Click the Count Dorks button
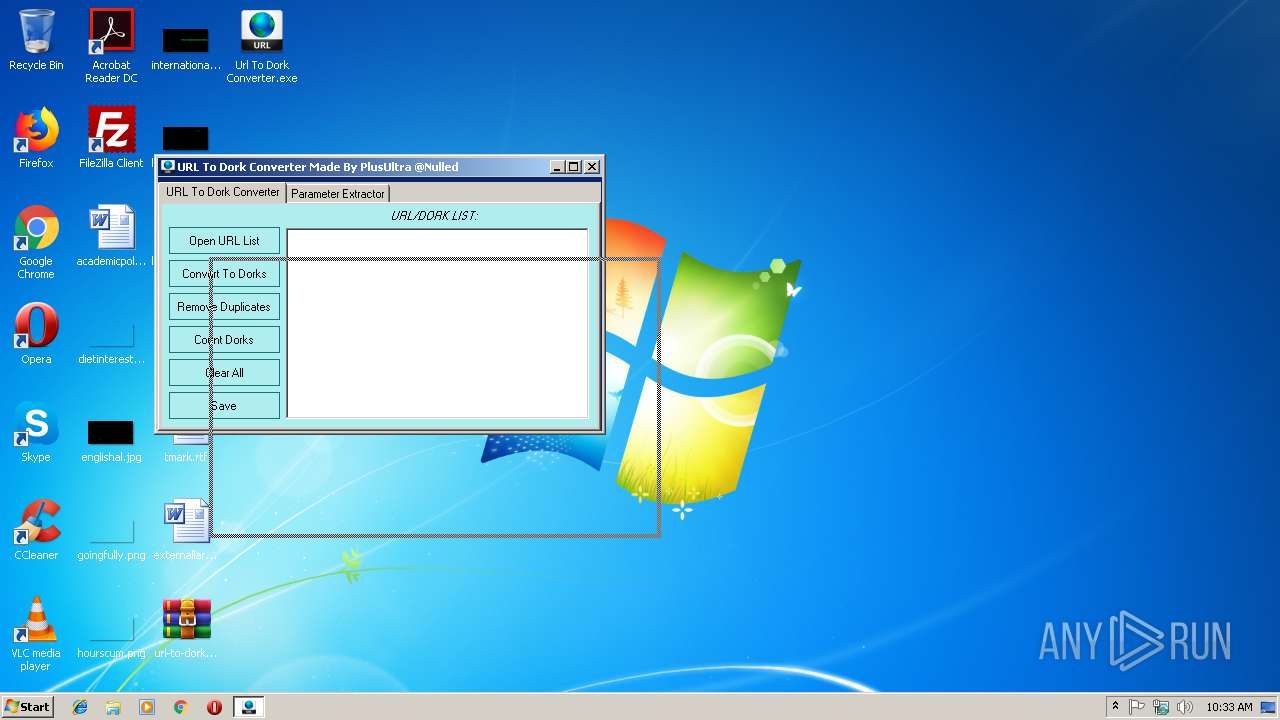The image size is (1280, 720). 224,340
